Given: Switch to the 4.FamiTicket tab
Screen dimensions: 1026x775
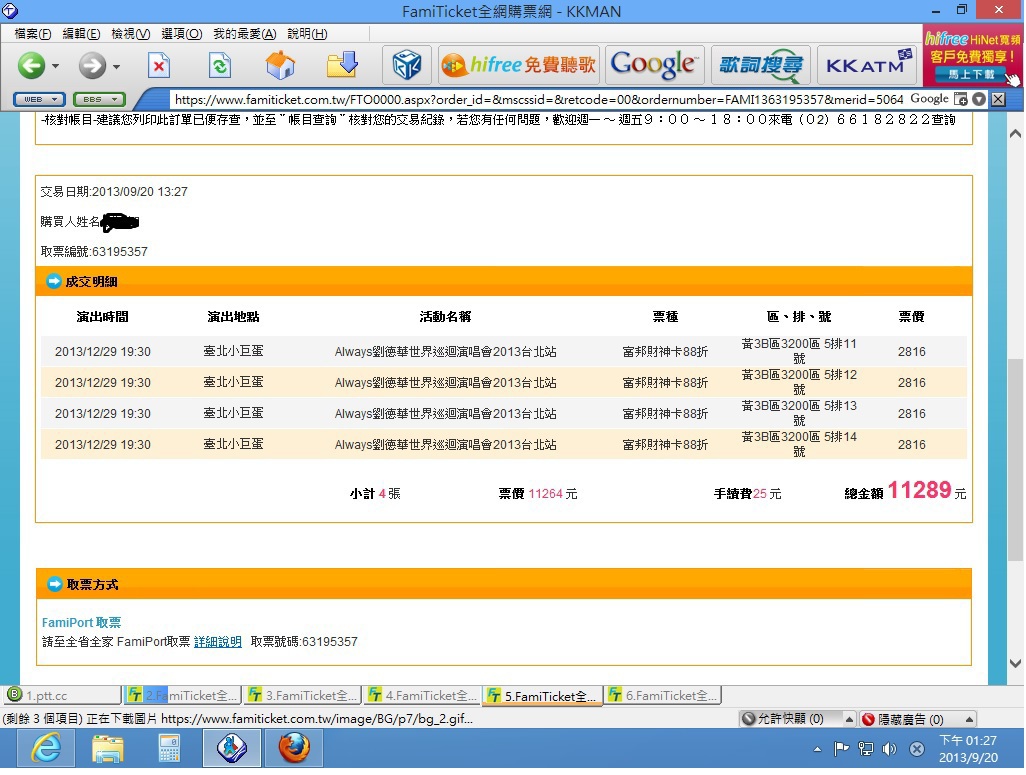Looking at the screenshot, I should (422, 695).
